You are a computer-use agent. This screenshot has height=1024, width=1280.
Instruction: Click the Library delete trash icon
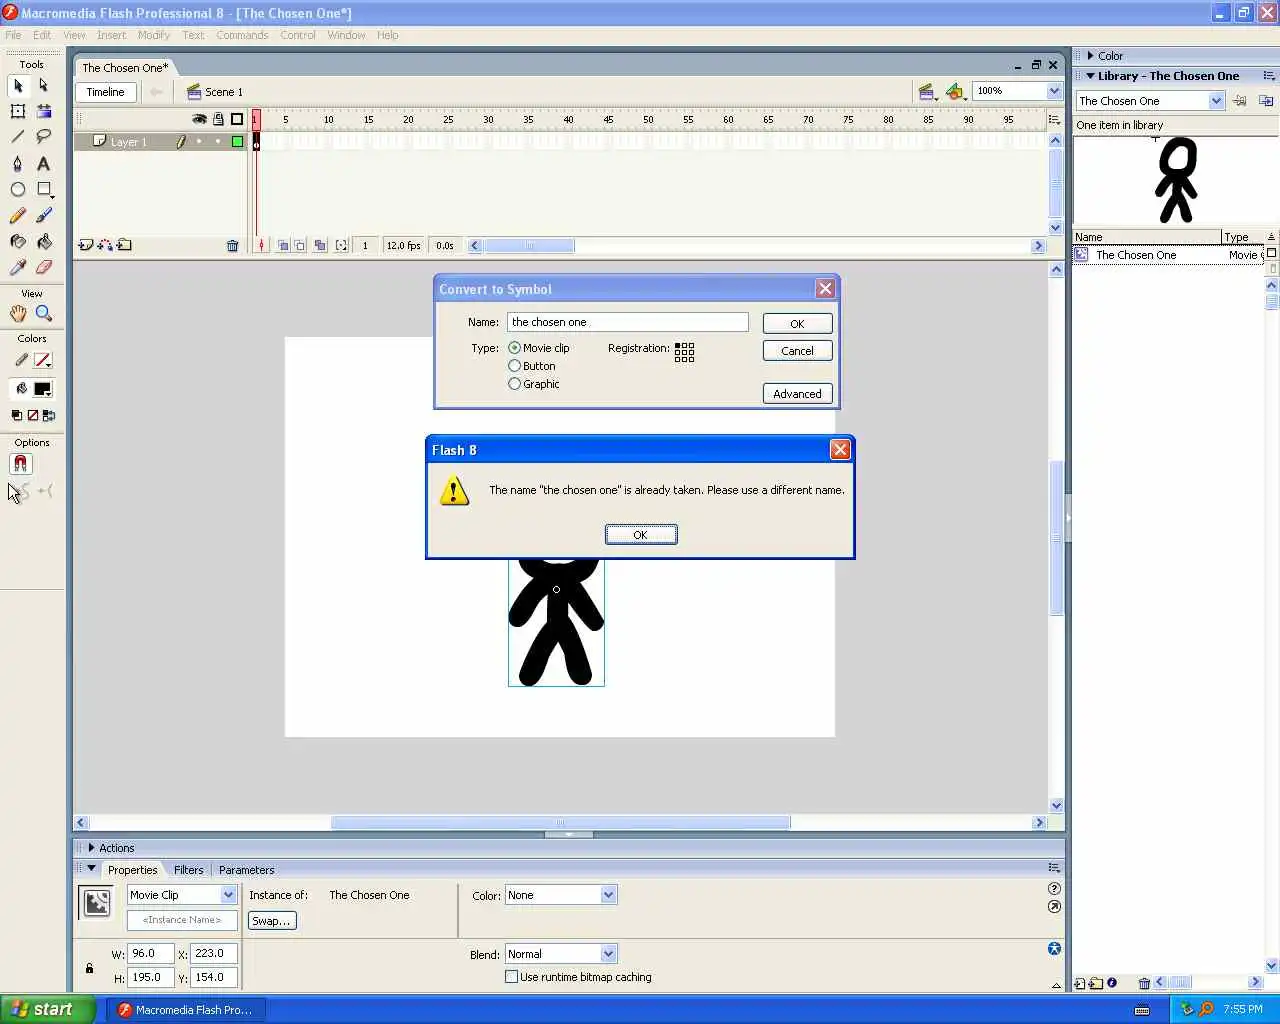pos(1144,983)
